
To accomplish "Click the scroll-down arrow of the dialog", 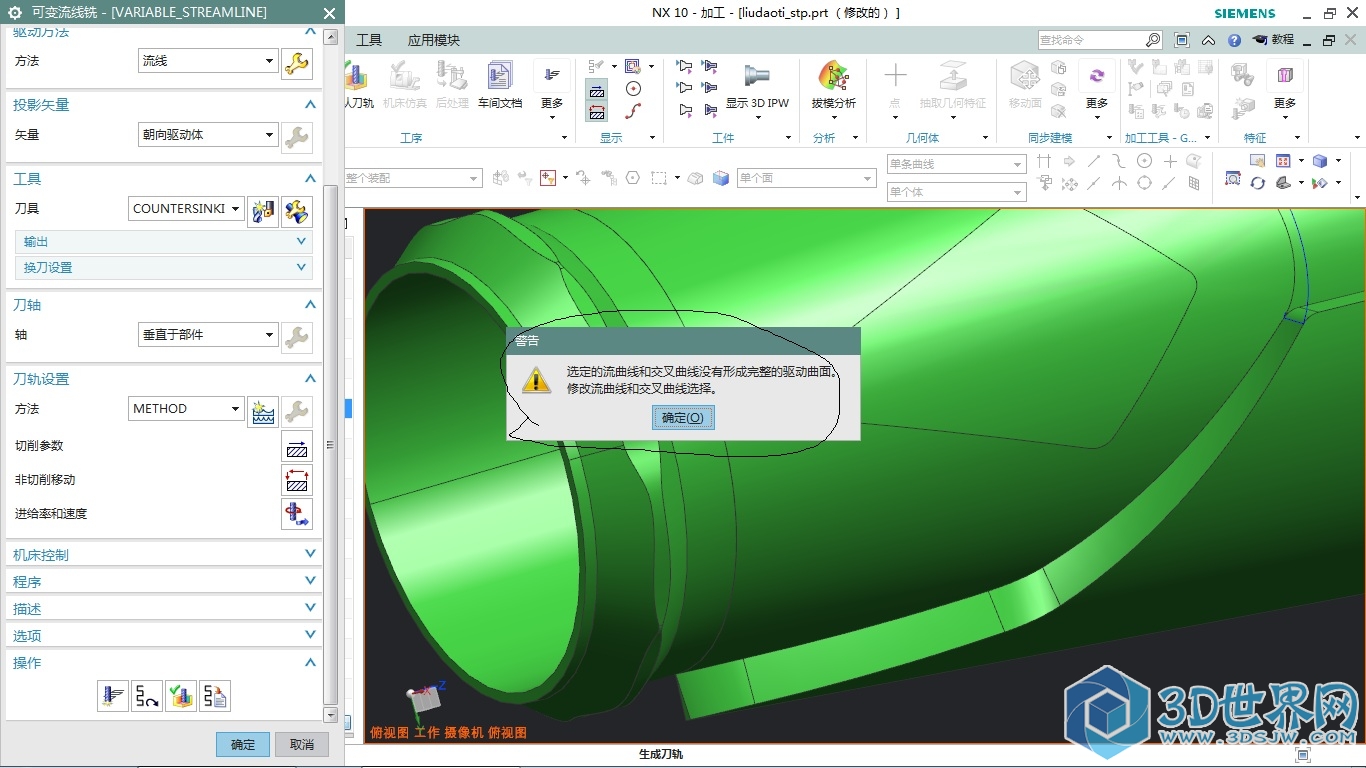I will click(x=331, y=715).
